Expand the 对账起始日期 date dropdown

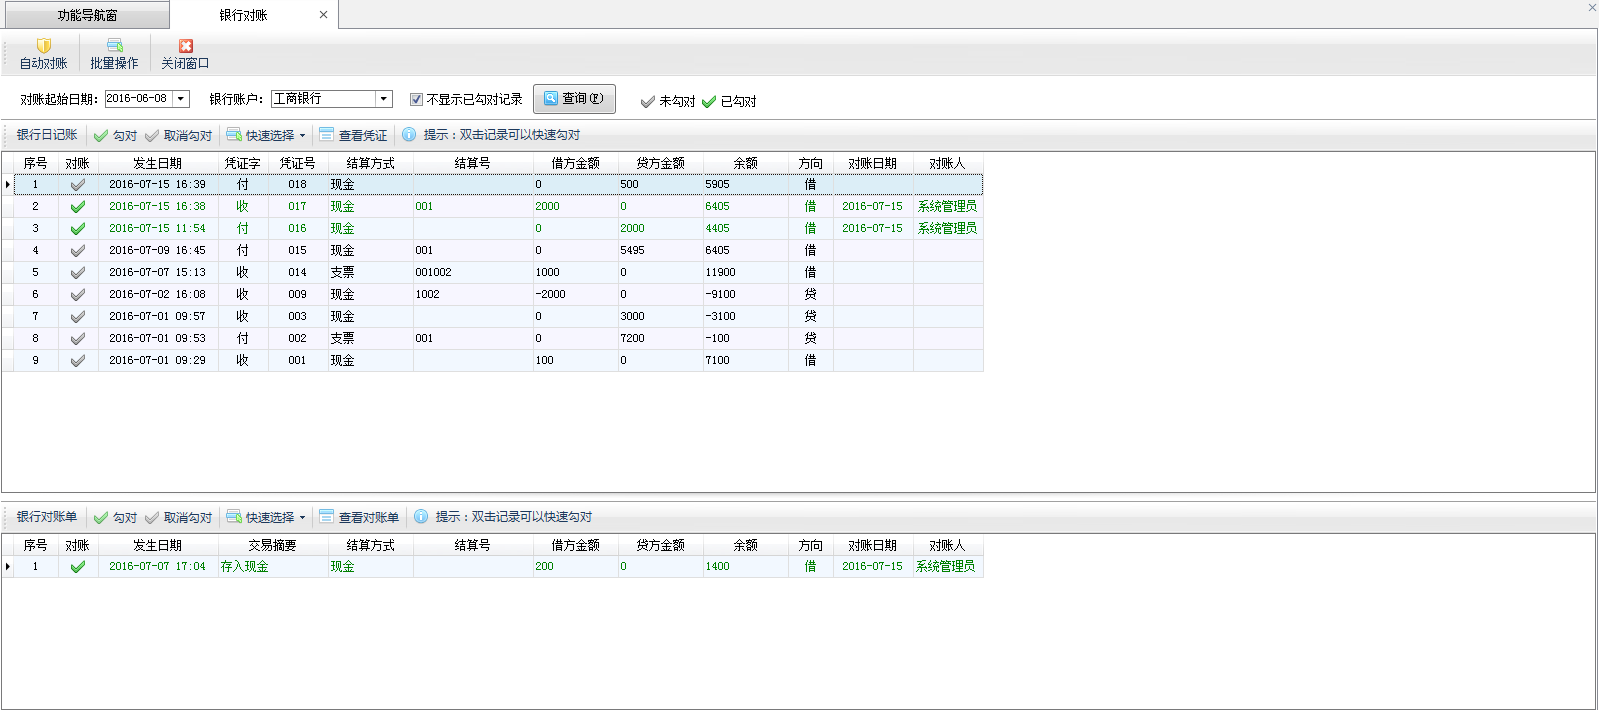point(181,99)
